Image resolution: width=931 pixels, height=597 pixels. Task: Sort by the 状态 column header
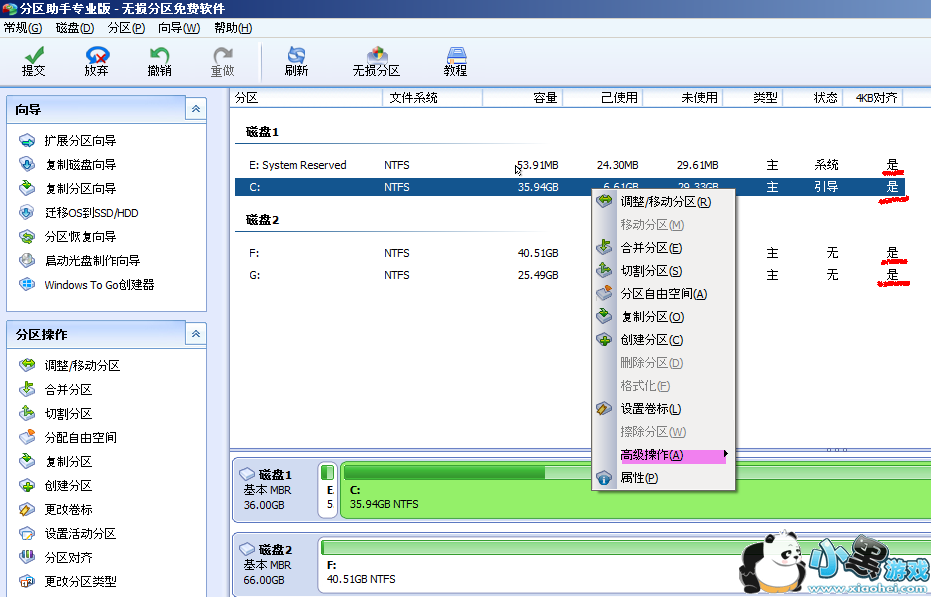tap(813, 98)
